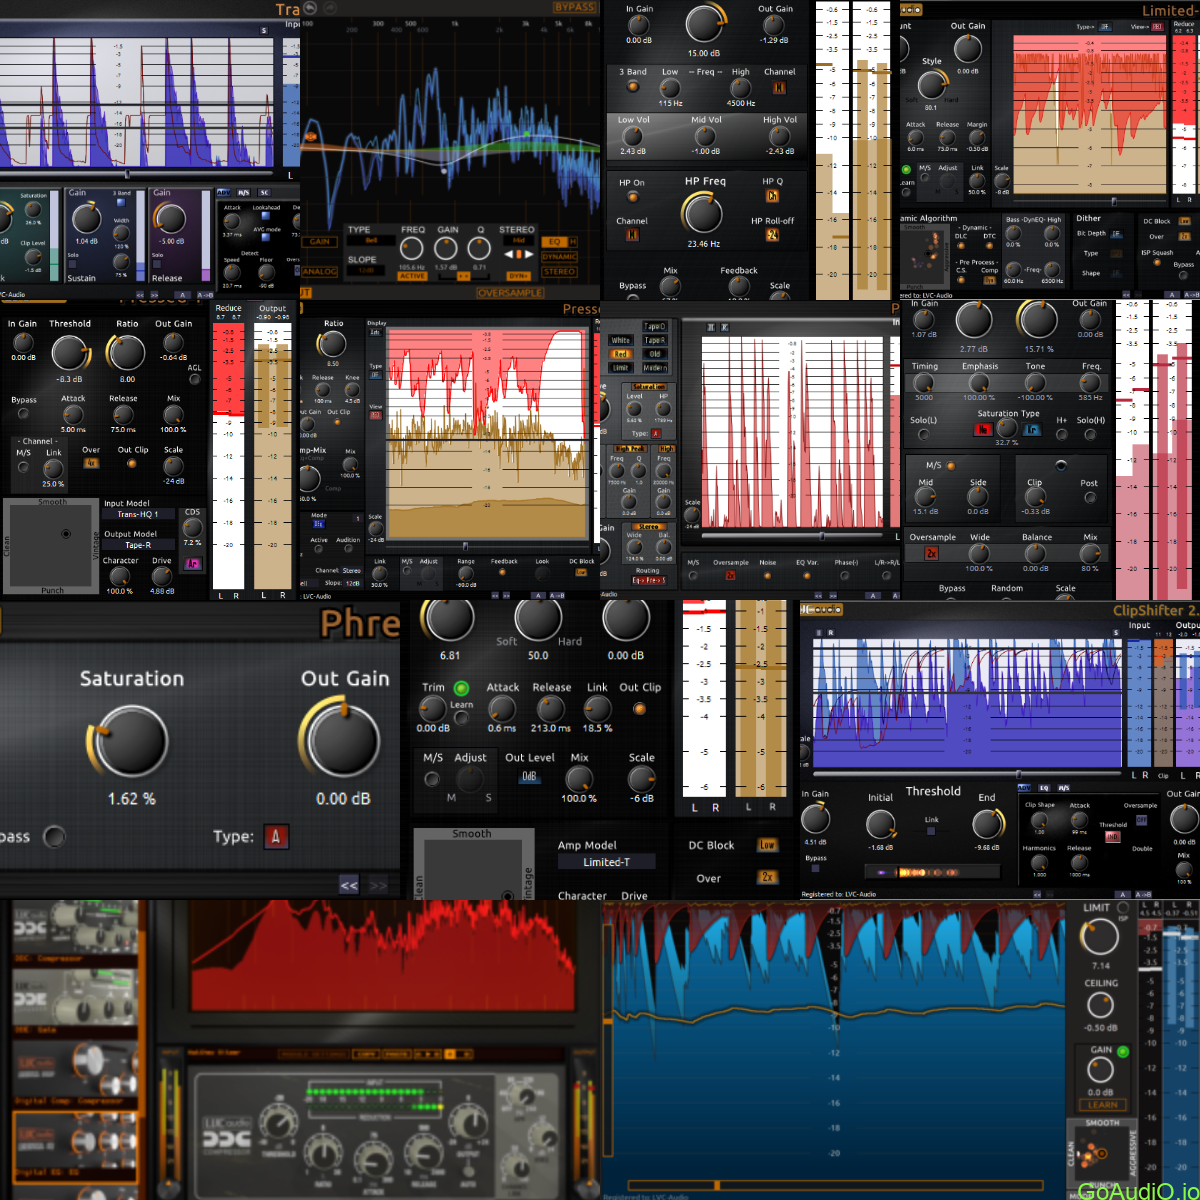
Task: Click the DC Block Low icon
Action: pos(768,845)
